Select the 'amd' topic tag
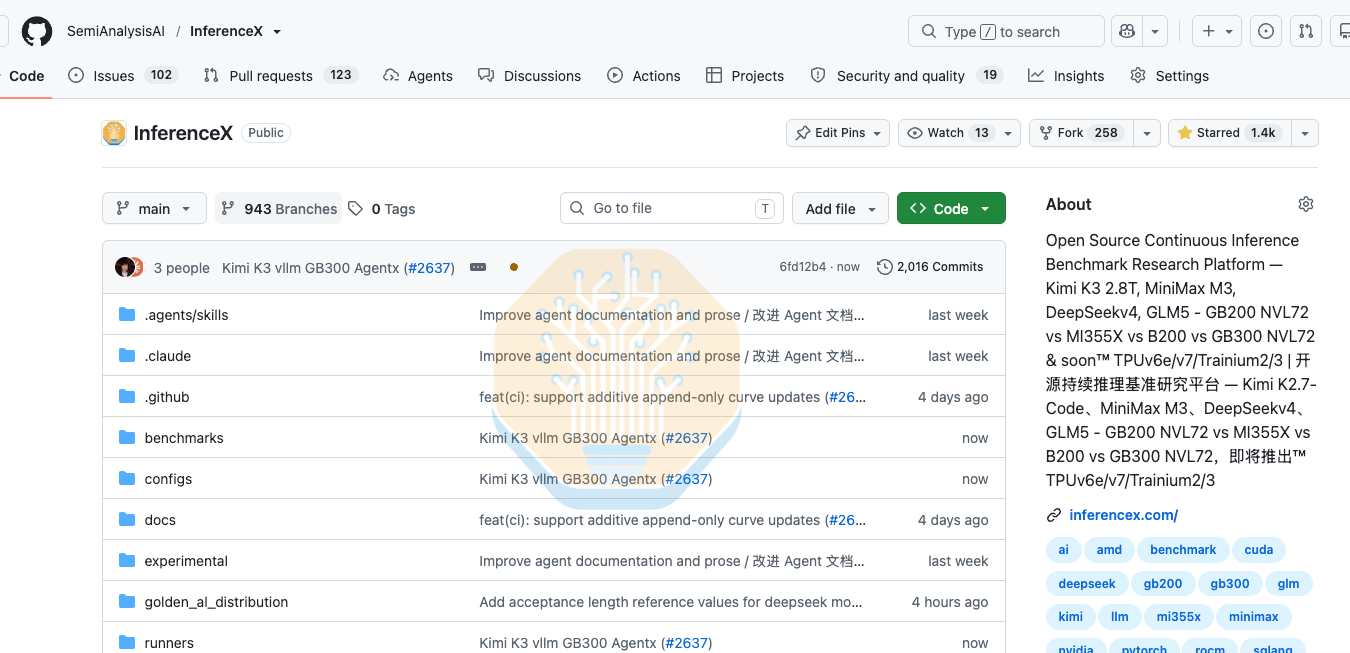Viewport: 1350px width, 653px height. tap(1109, 550)
